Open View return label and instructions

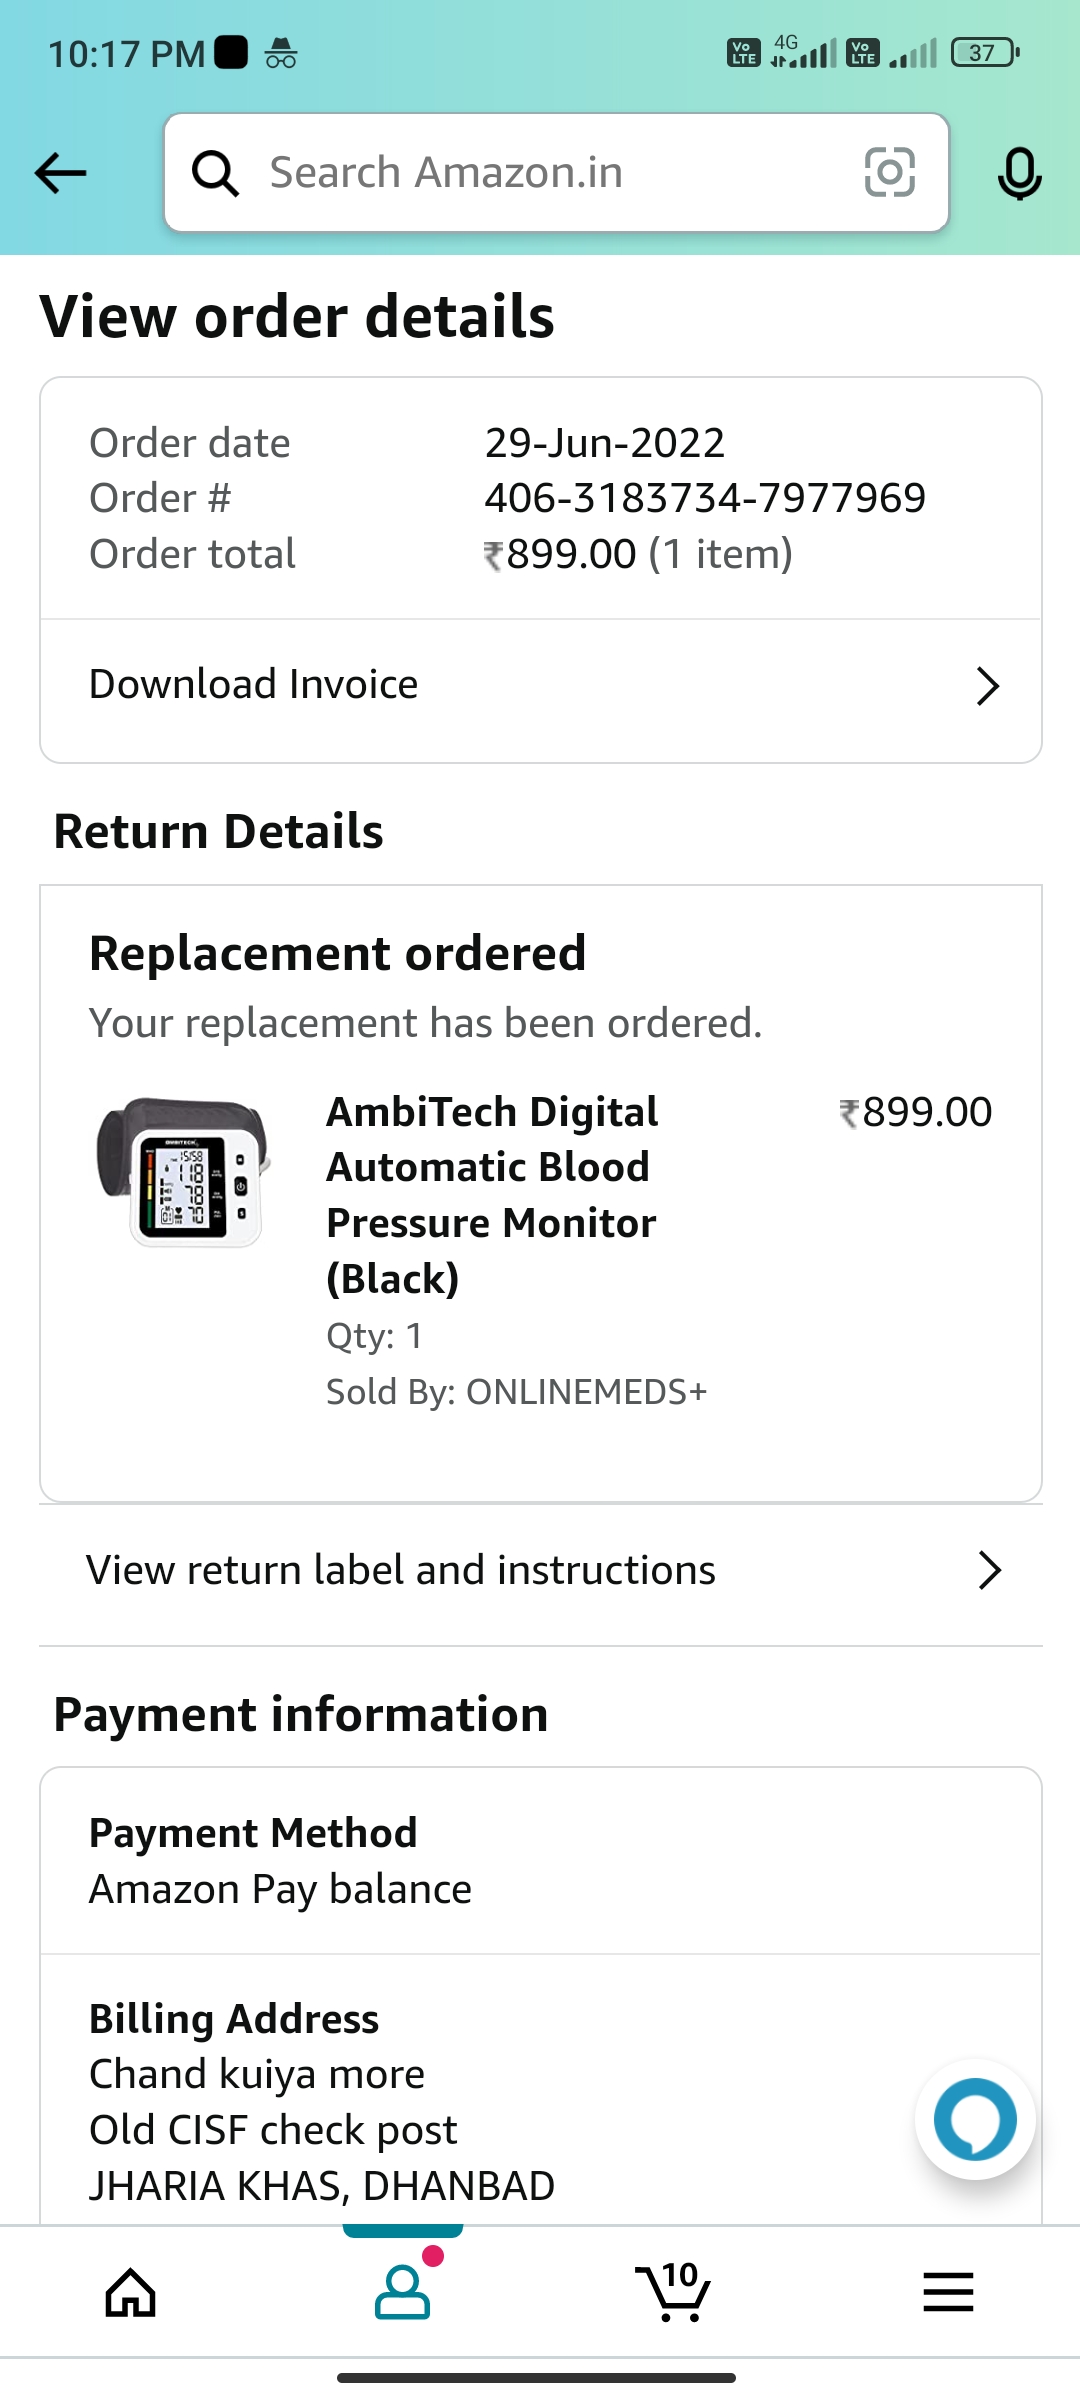pyautogui.click(x=401, y=1570)
